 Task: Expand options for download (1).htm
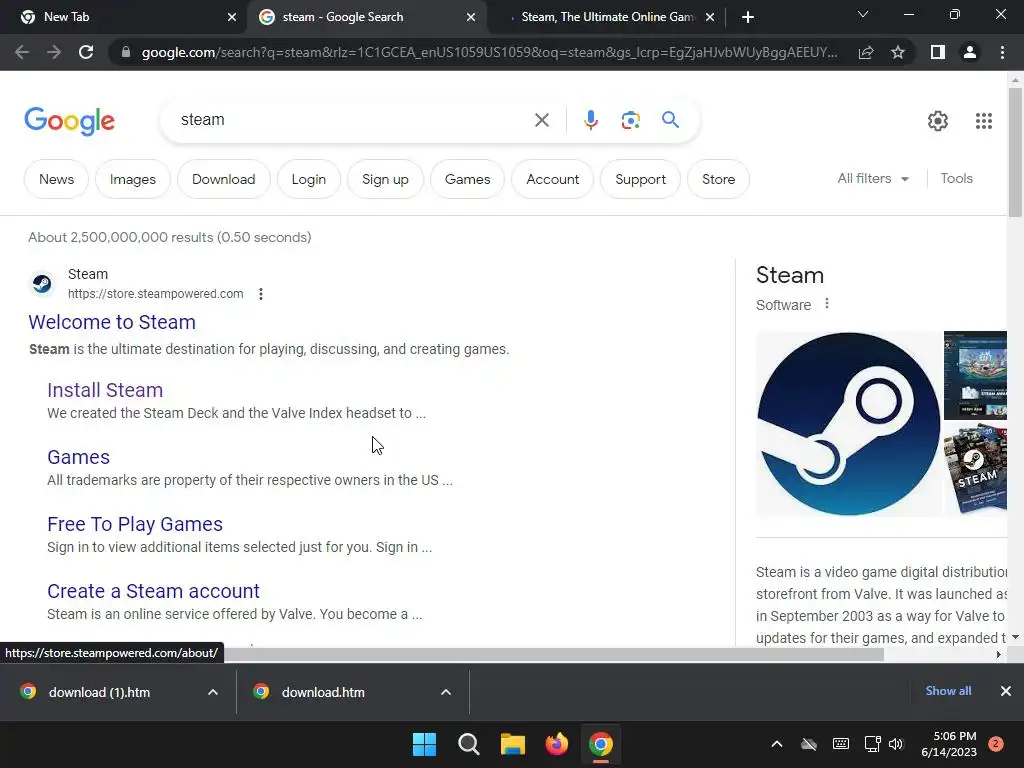click(x=213, y=692)
